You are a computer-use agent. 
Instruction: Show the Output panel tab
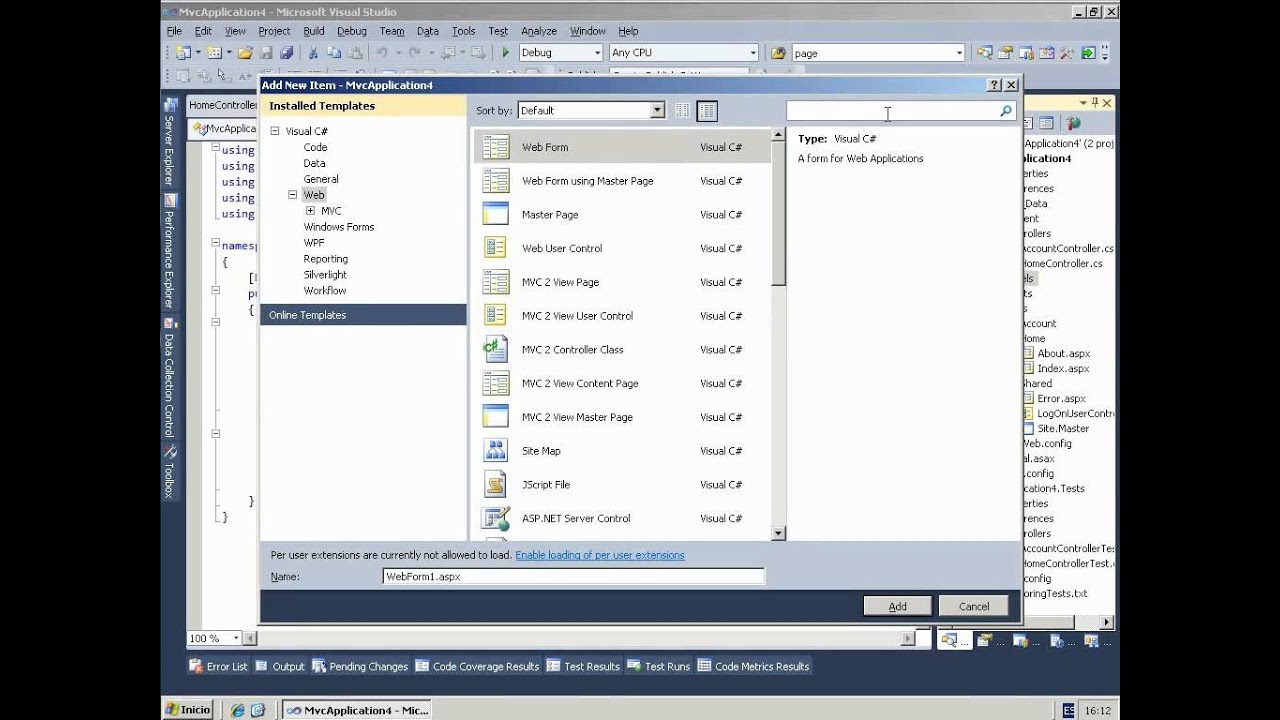[280, 667]
